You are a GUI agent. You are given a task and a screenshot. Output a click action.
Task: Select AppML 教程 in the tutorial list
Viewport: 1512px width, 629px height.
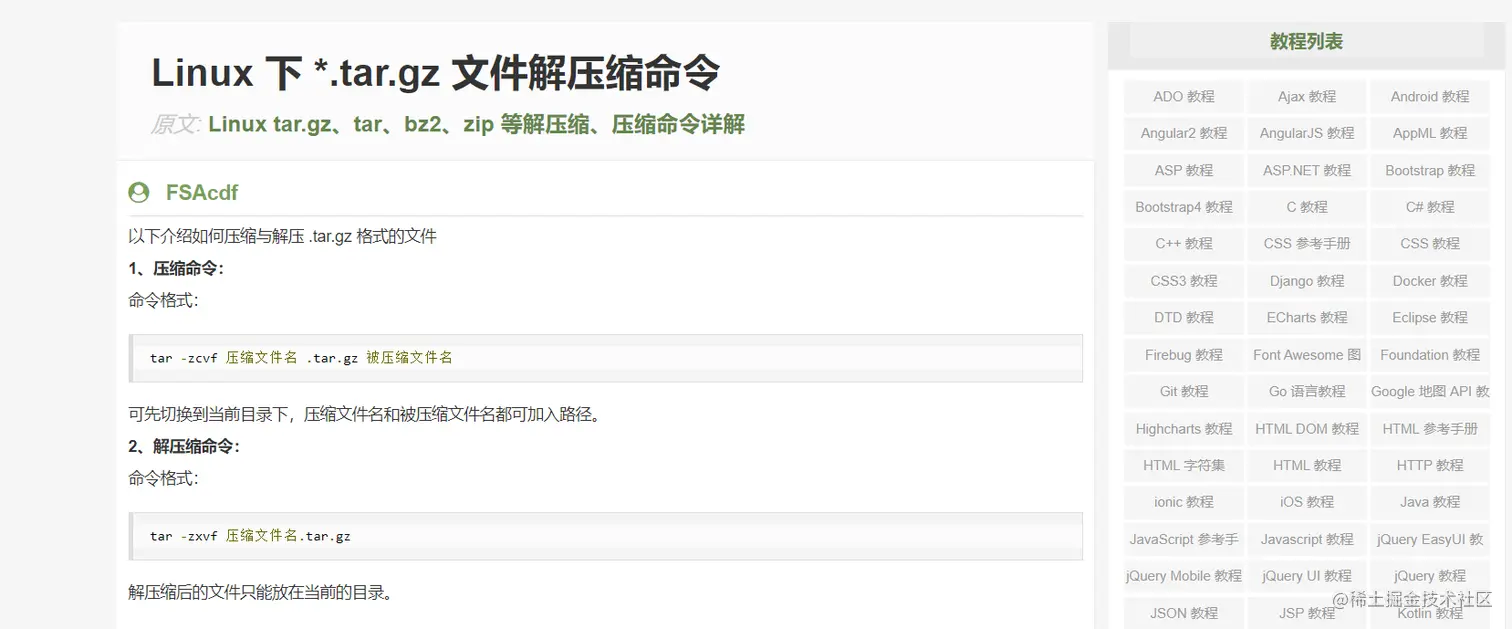point(1430,133)
